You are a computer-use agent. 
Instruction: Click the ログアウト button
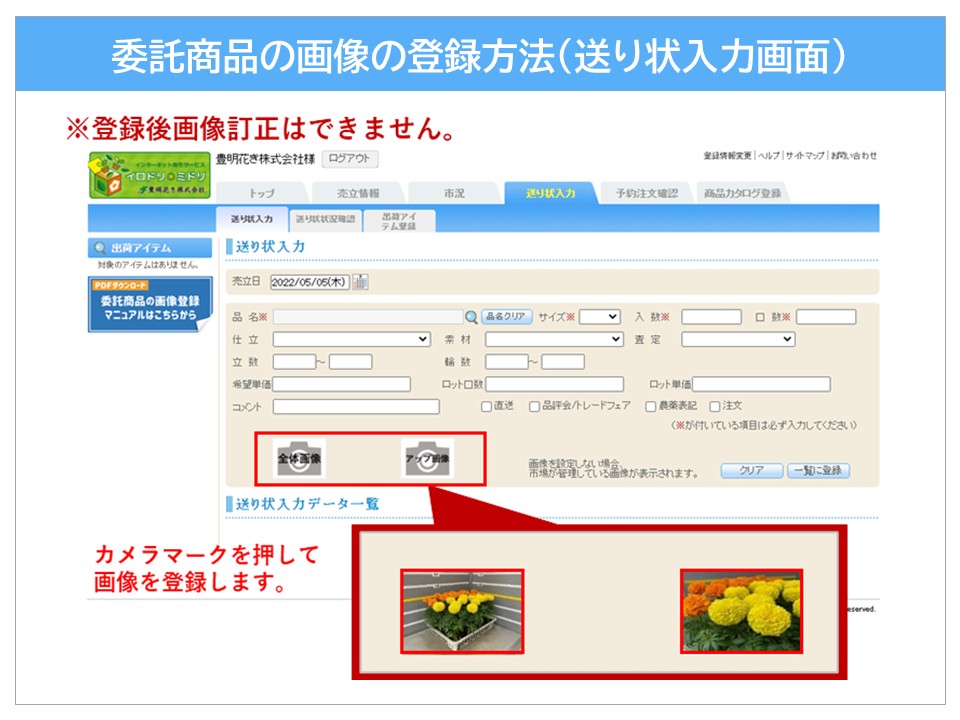click(349, 159)
